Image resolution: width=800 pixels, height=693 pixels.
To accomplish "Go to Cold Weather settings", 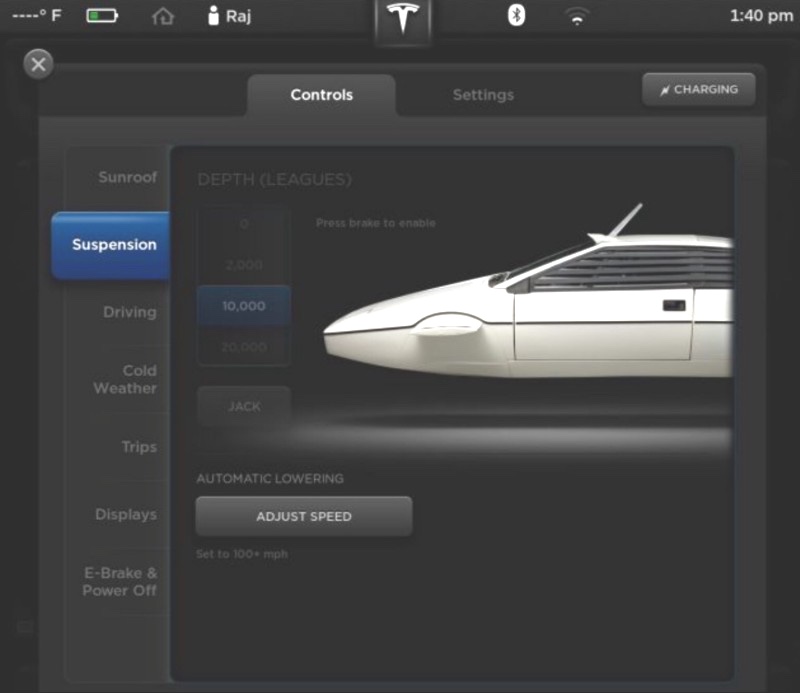I will [124, 380].
